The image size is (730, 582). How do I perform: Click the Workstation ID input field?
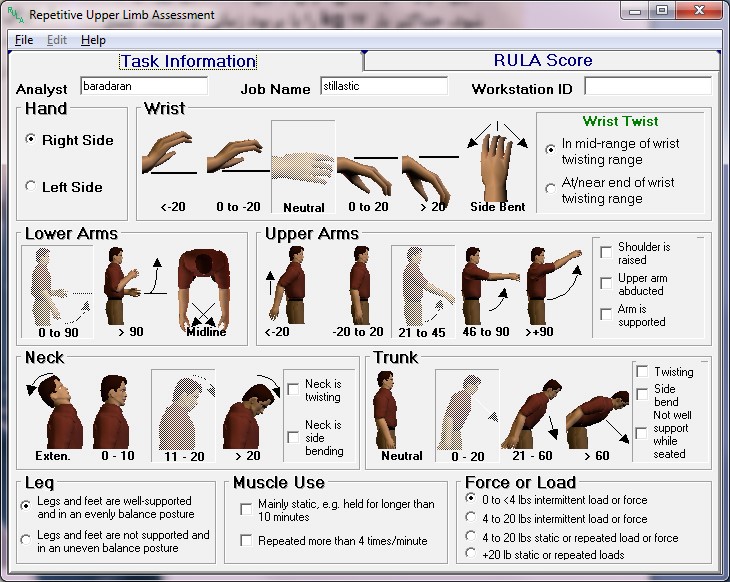coord(648,87)
